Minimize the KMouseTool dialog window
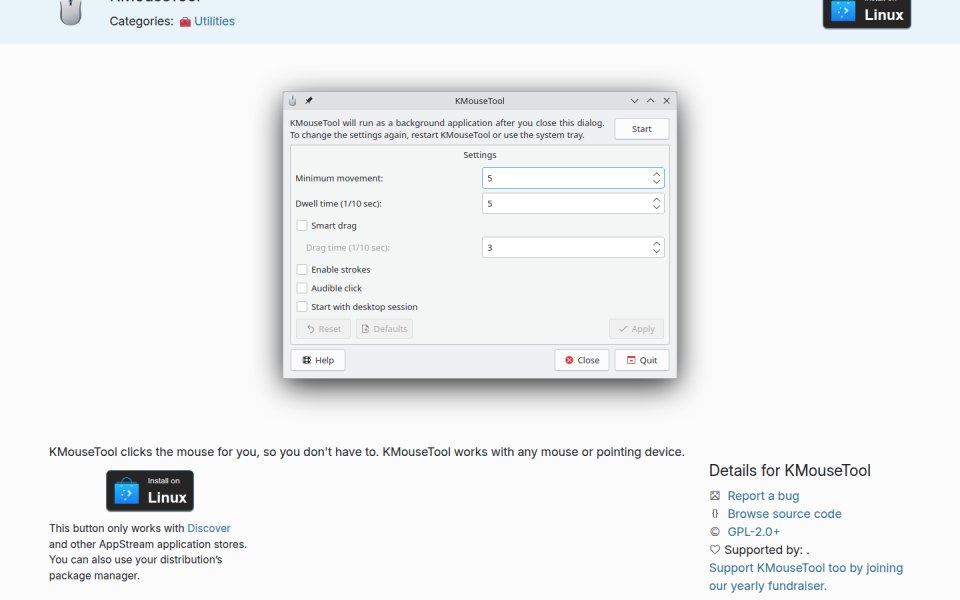Screen dimensions: 960x600 tap(634, 100)
